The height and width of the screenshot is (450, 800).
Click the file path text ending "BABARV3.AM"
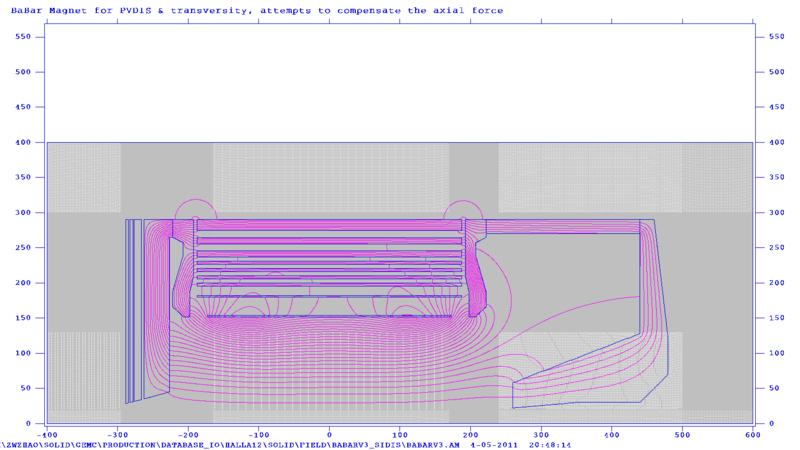(x=230, y=445)
